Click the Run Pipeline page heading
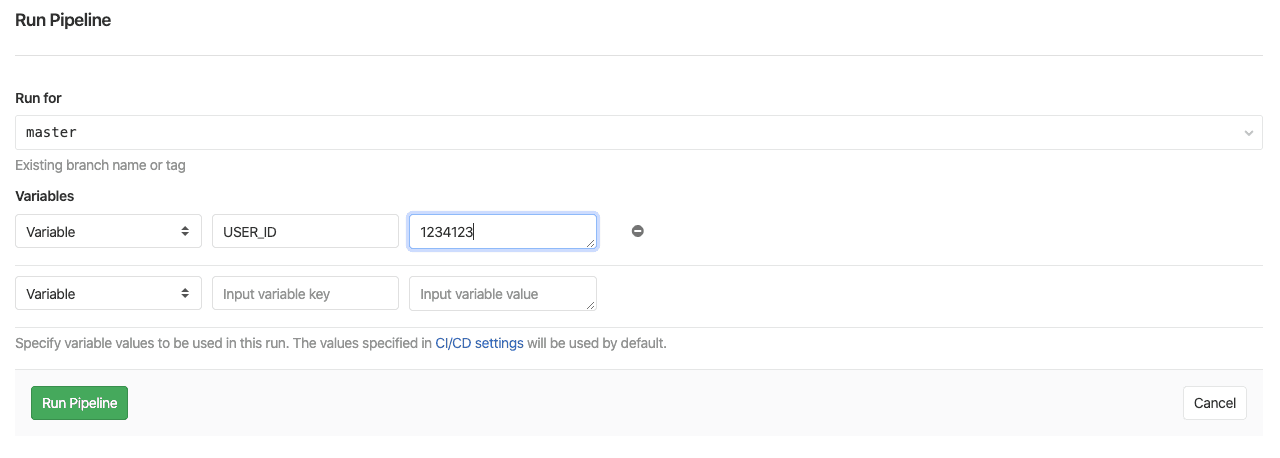This screenshot has width=1280, height=458. (x=63, y=20)
